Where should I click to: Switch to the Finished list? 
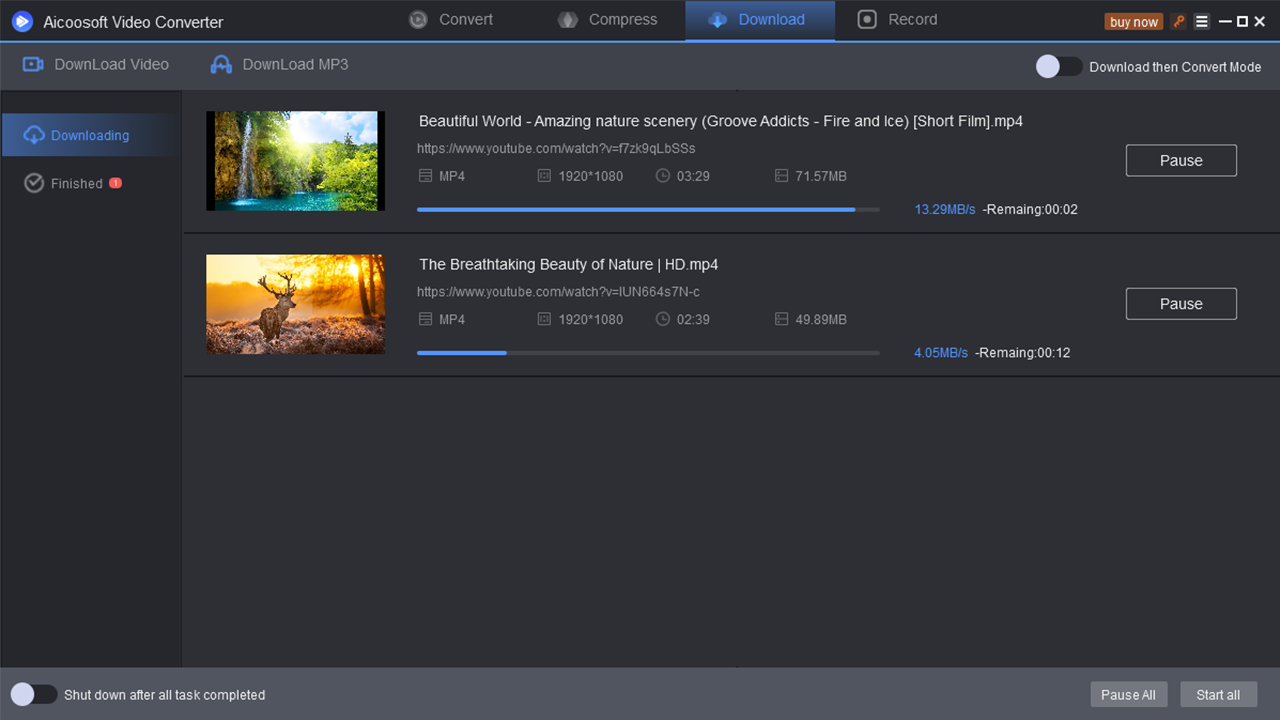click(x=75, y=183)
